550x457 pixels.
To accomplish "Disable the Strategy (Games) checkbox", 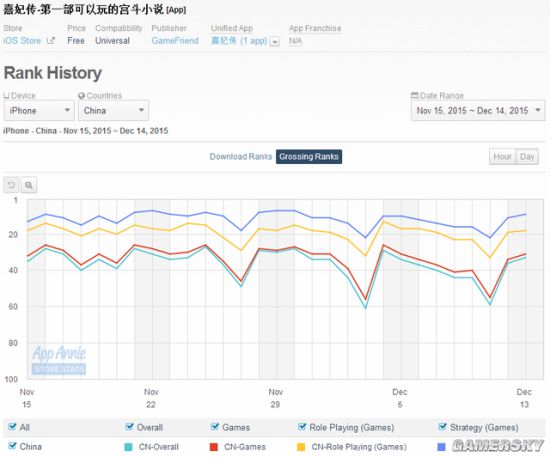I will tap(442, 427).
